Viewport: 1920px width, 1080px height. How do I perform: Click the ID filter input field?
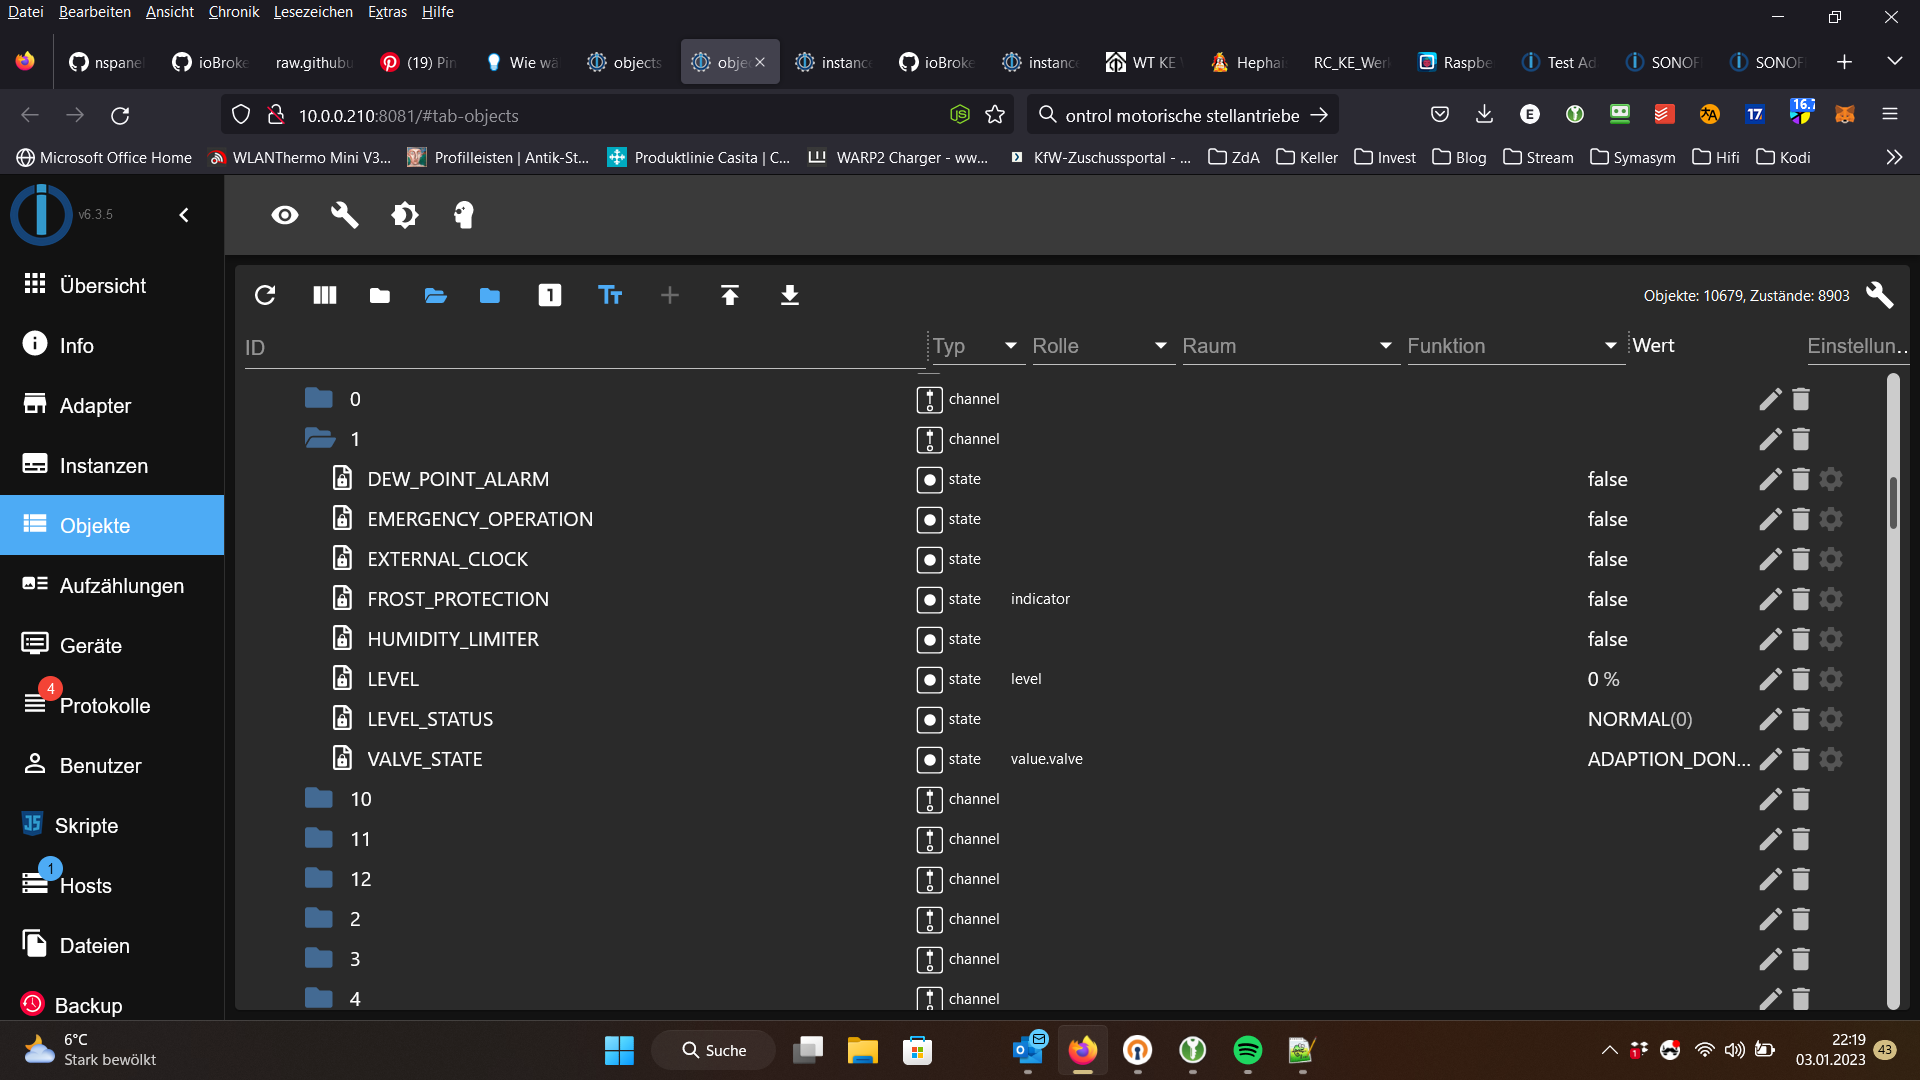[583, 347]
